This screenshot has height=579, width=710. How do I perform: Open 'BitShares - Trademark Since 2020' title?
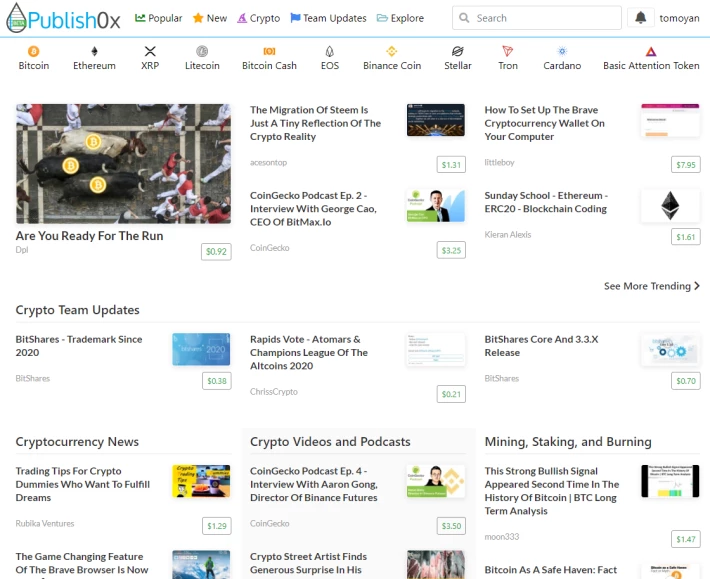[79, 346]
